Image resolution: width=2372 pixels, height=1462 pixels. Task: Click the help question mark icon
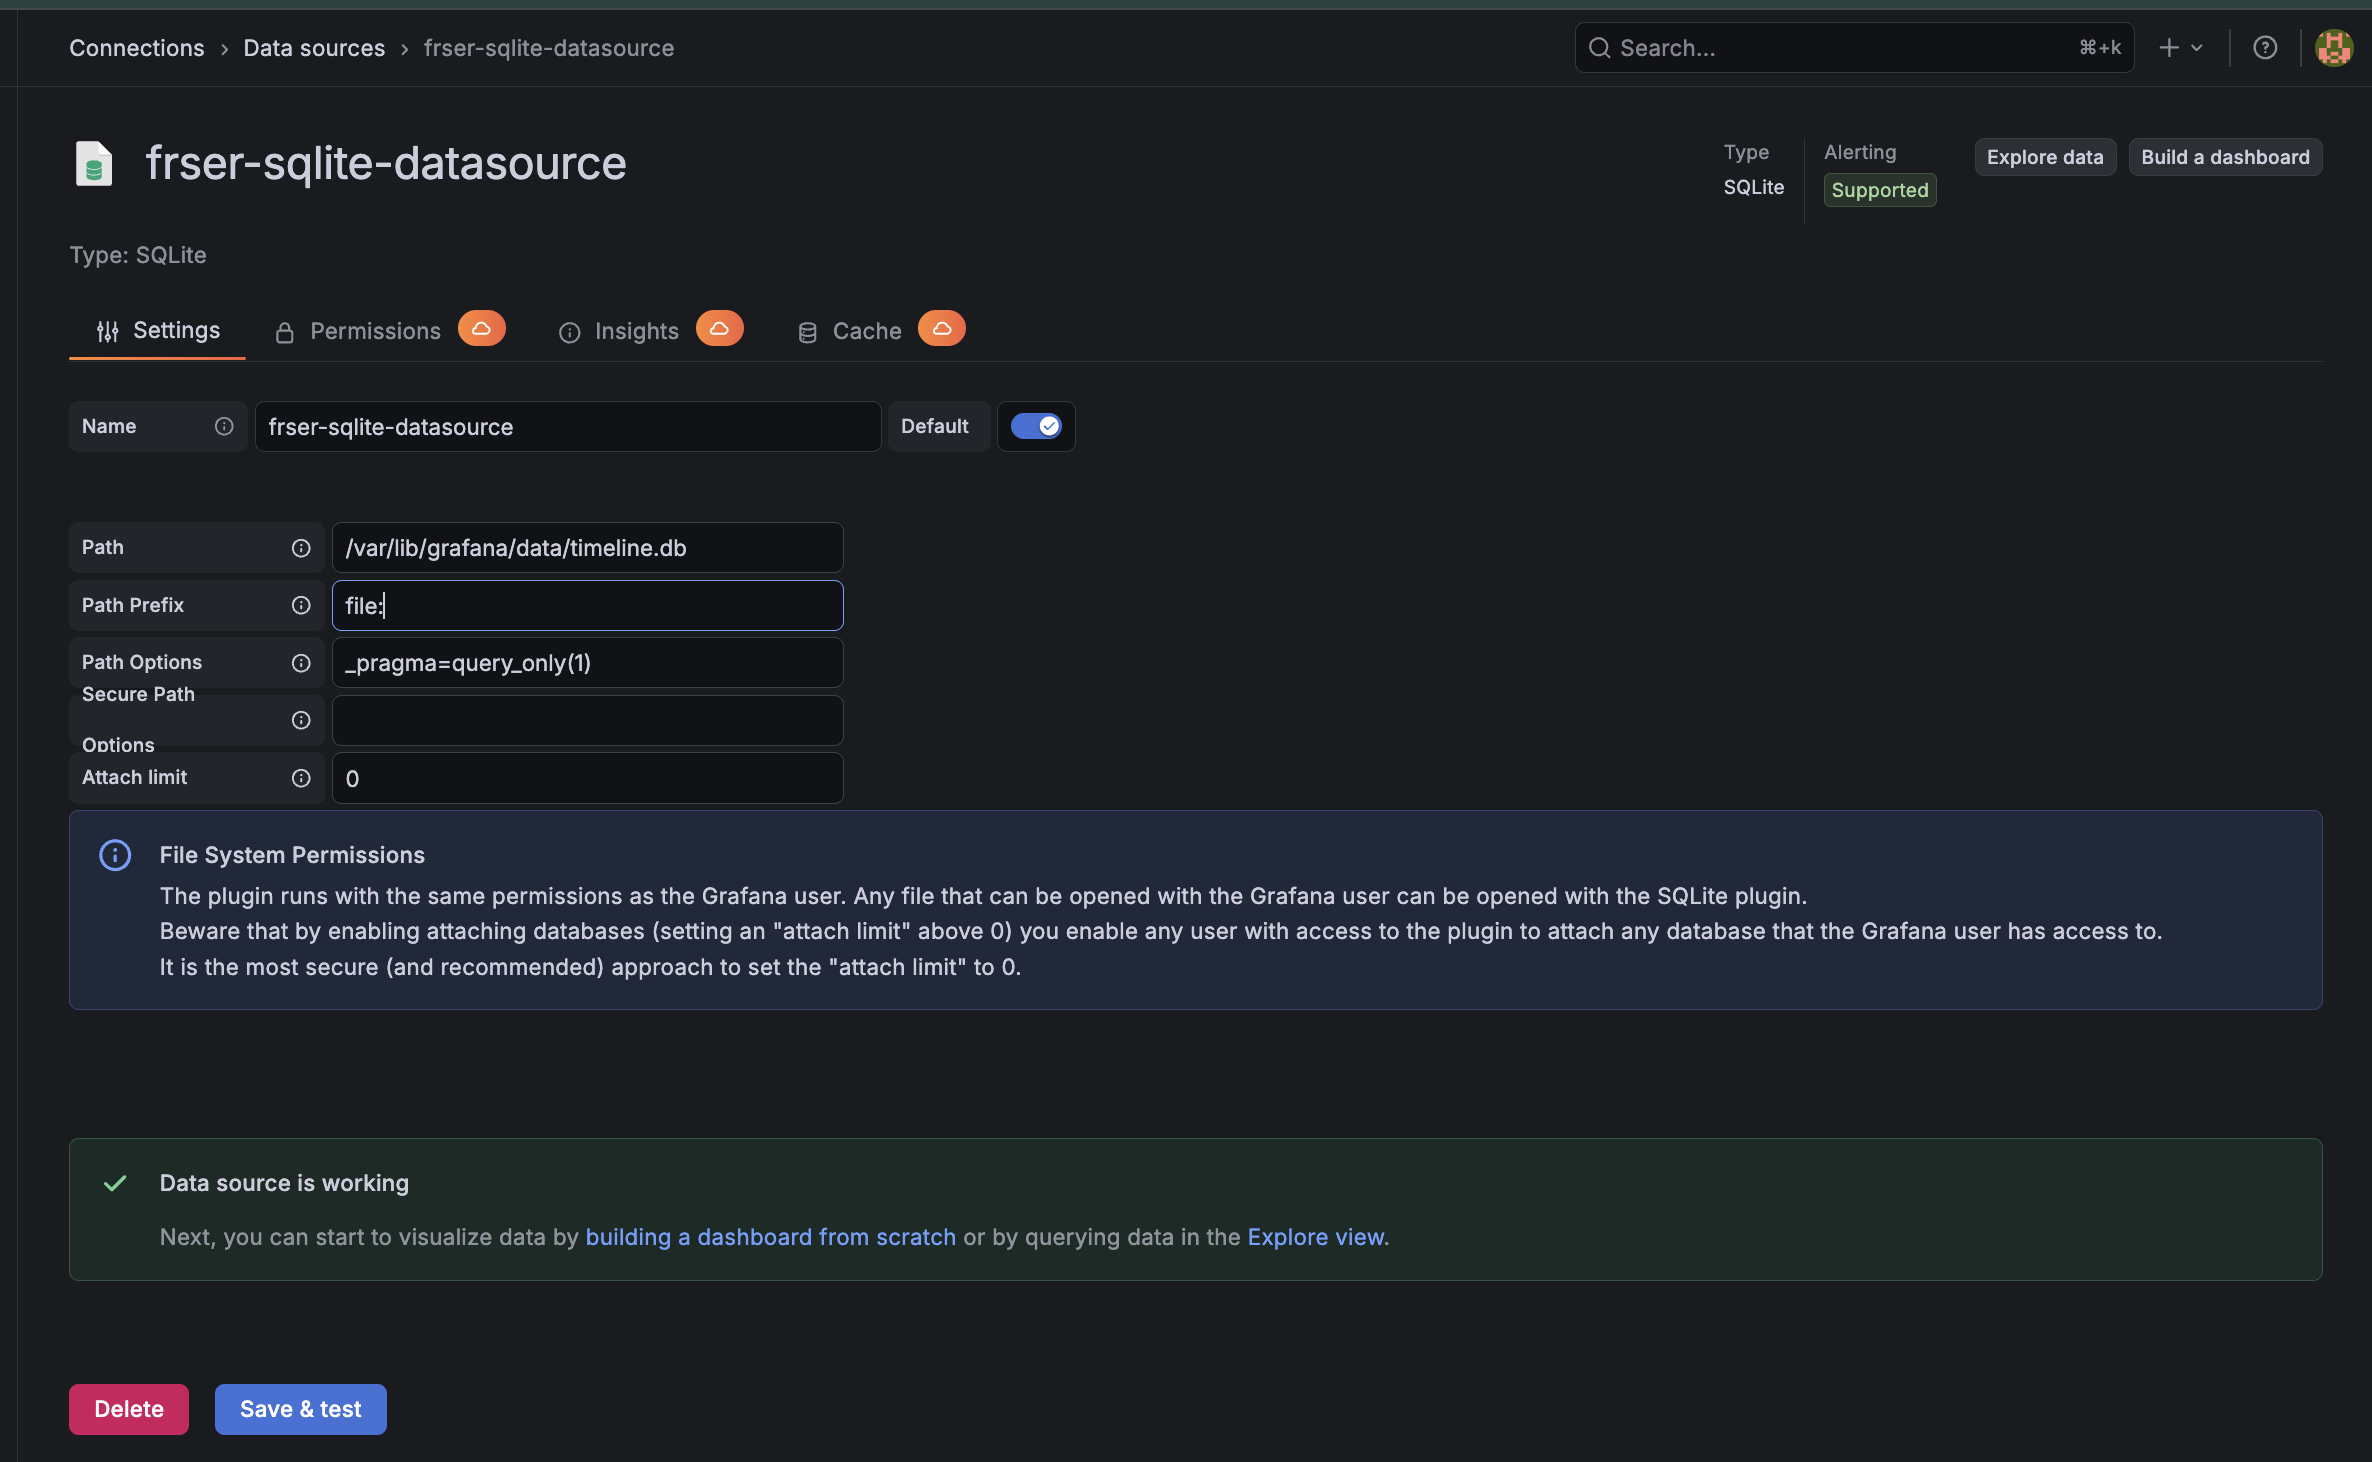[x=2265, y=48]
